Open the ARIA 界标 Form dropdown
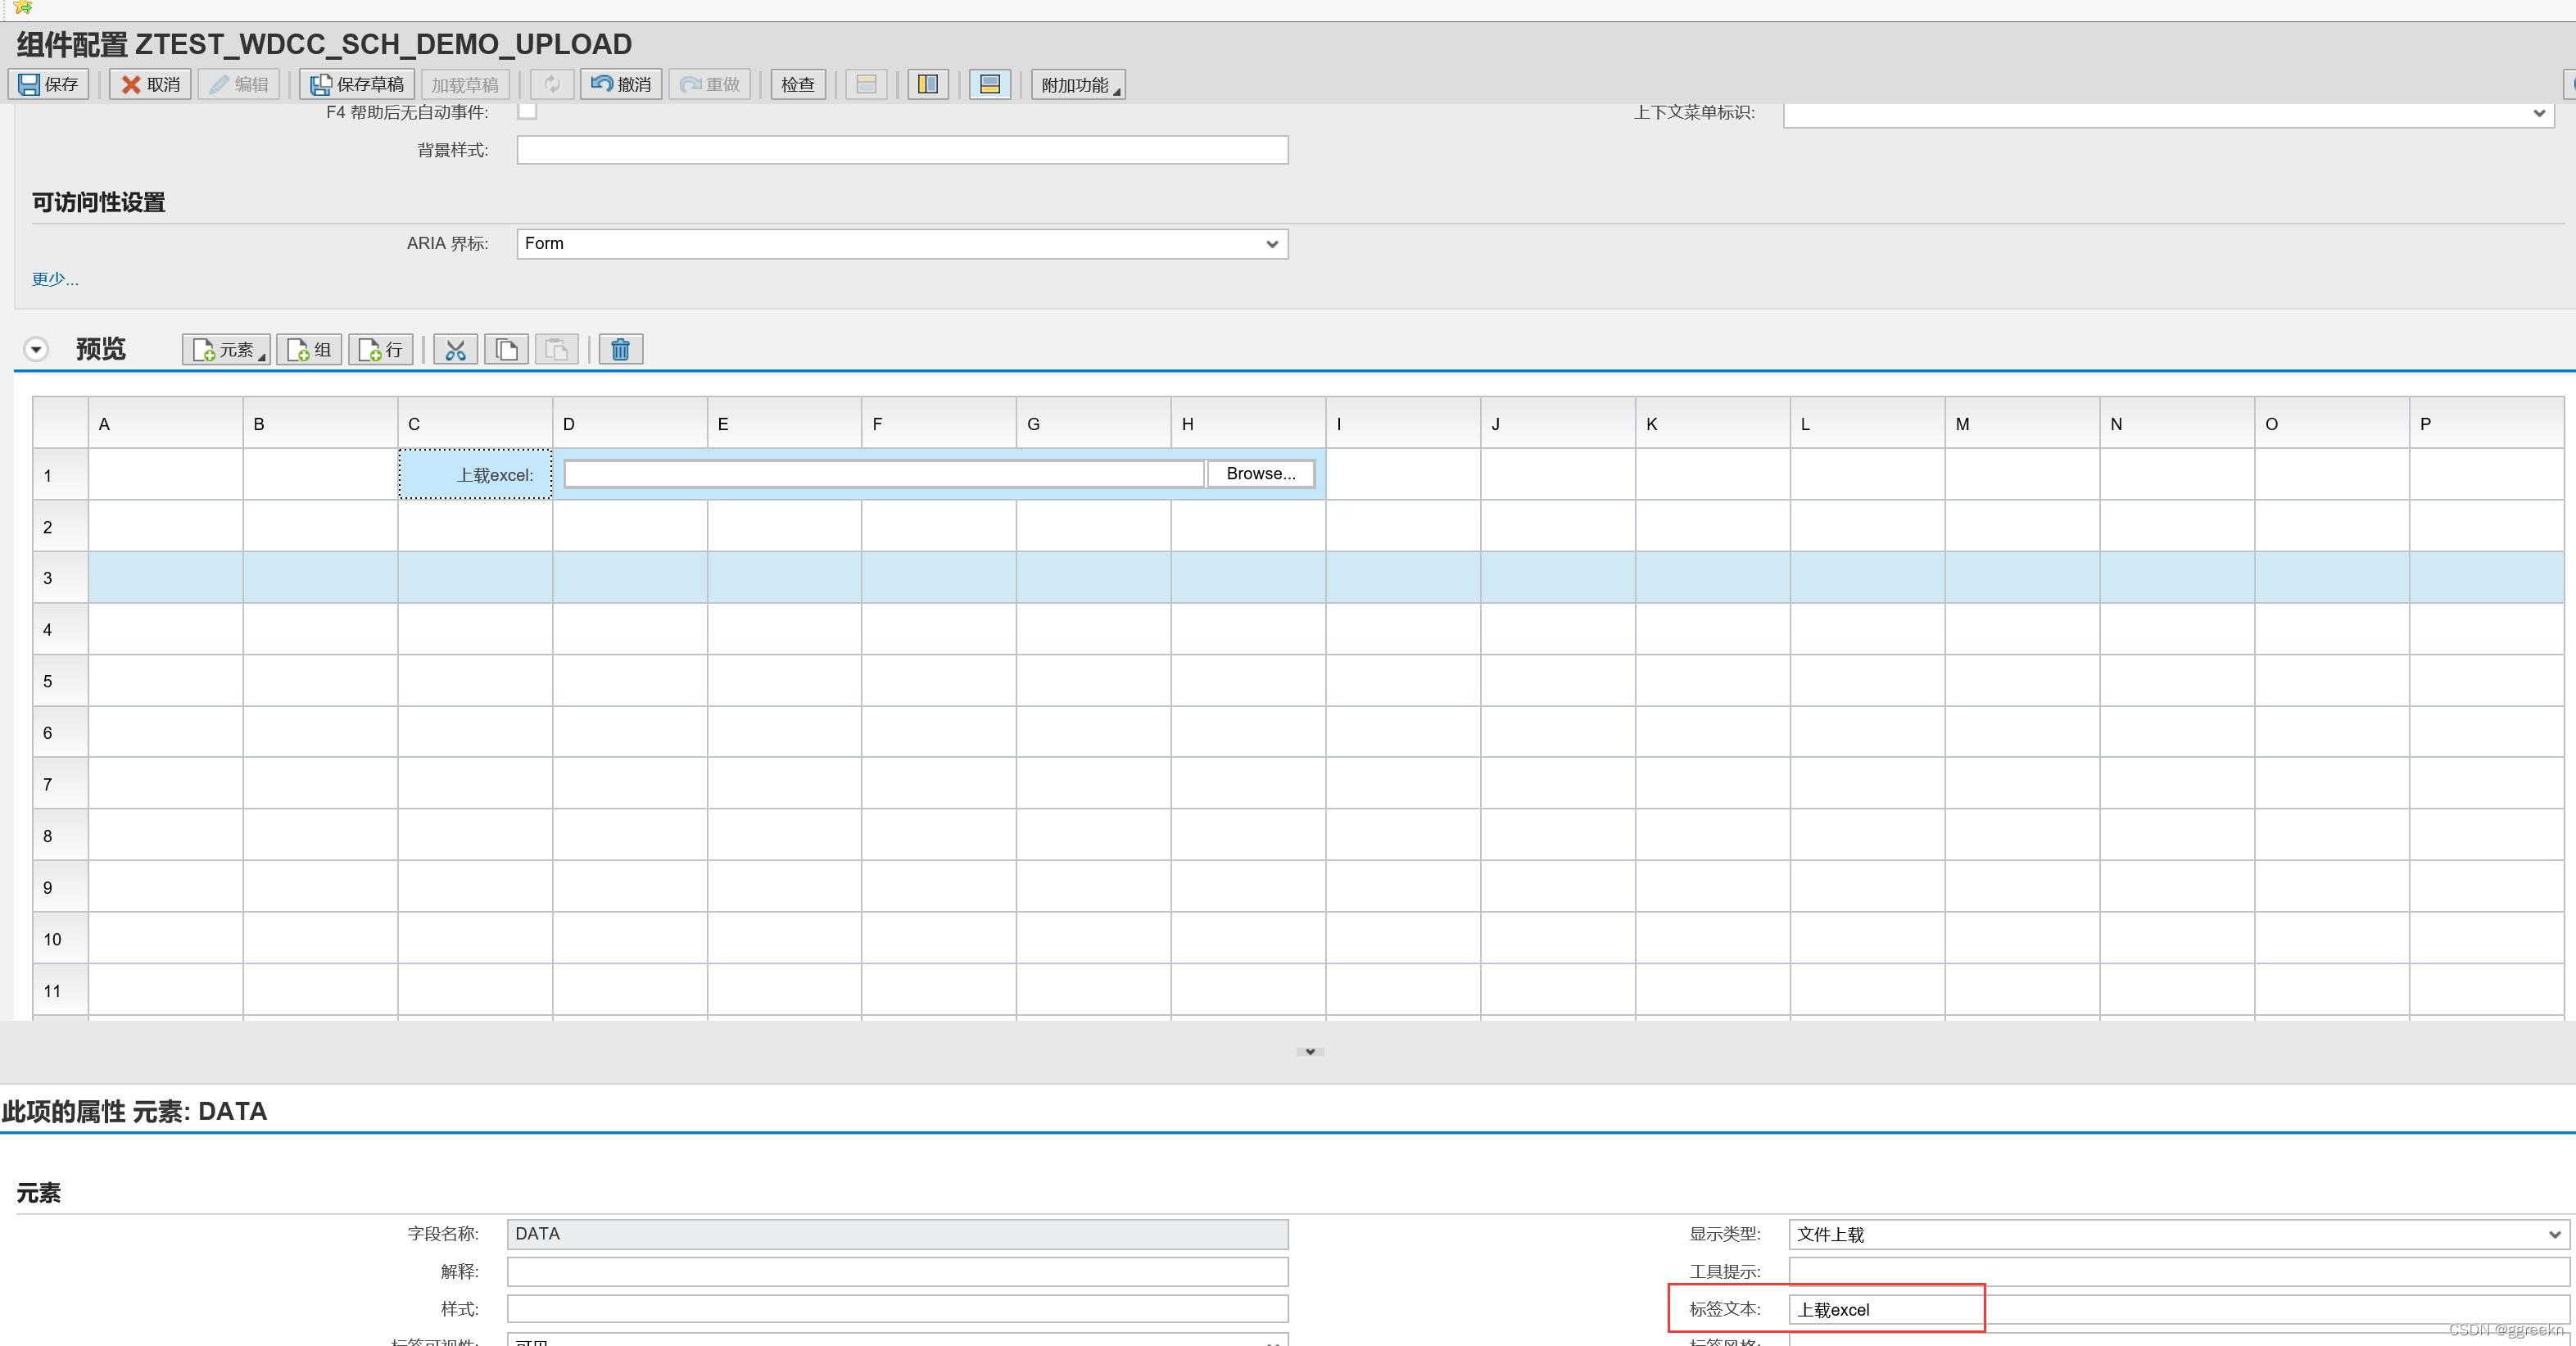 pyautogui.click(x=902, y=243)
